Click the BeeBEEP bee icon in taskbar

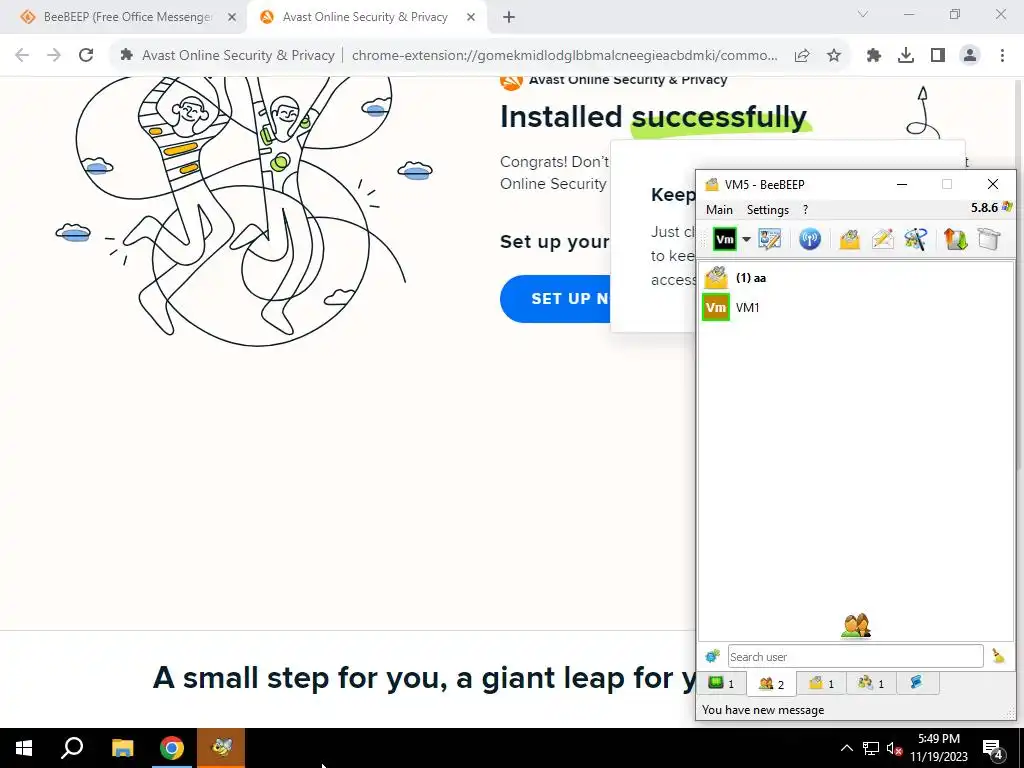coord(221,748)
